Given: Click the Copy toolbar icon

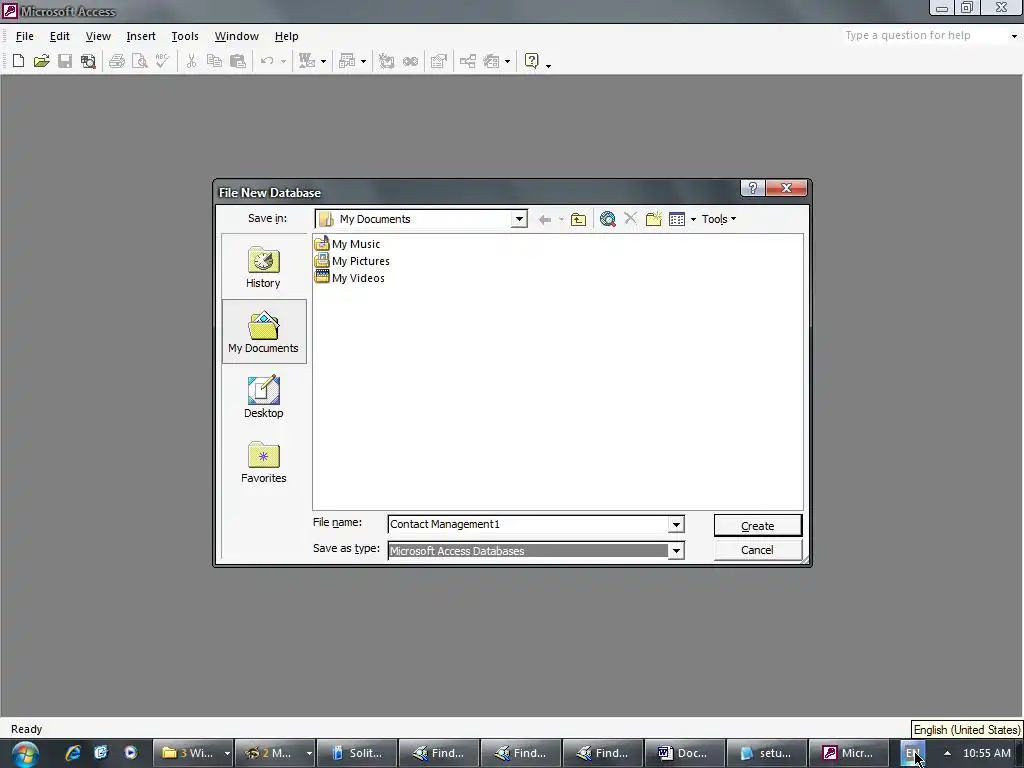Looking at the screenshot, I should coord(214,61).
